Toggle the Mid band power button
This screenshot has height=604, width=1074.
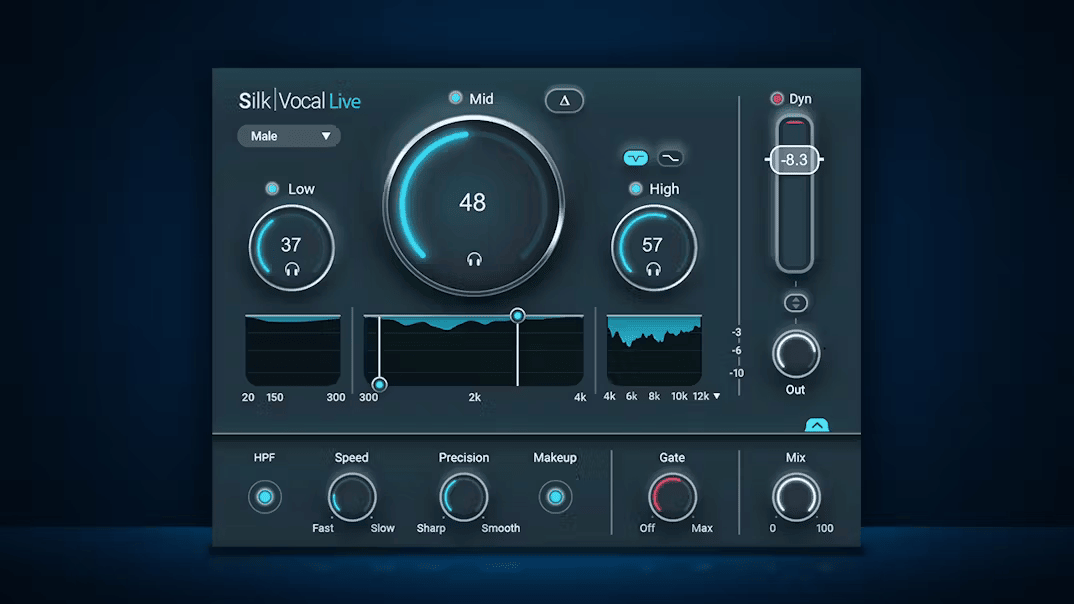point(455,98)
